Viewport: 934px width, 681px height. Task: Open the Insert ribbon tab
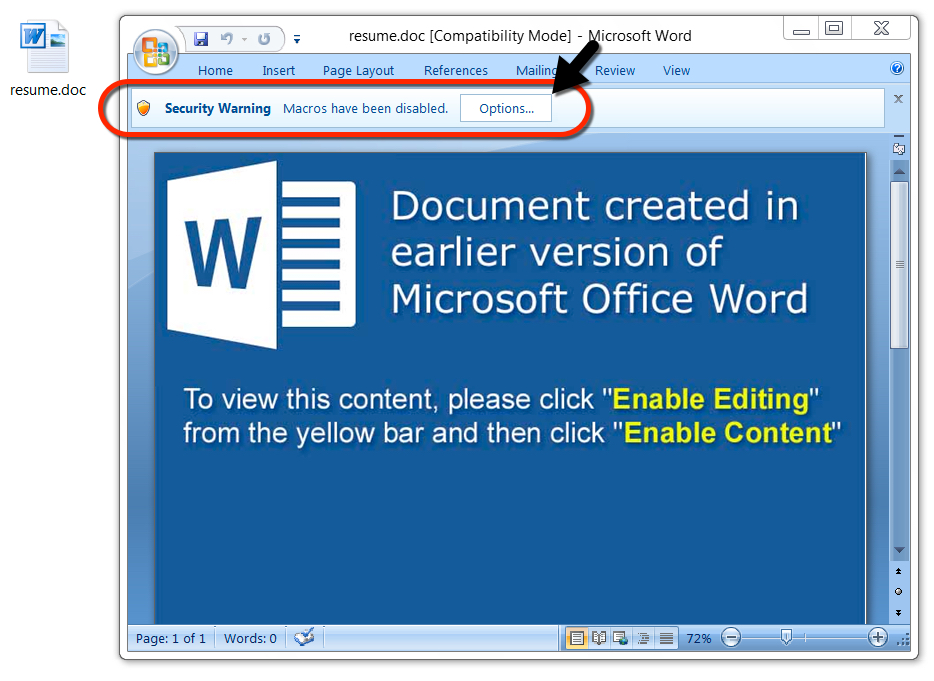278,70
